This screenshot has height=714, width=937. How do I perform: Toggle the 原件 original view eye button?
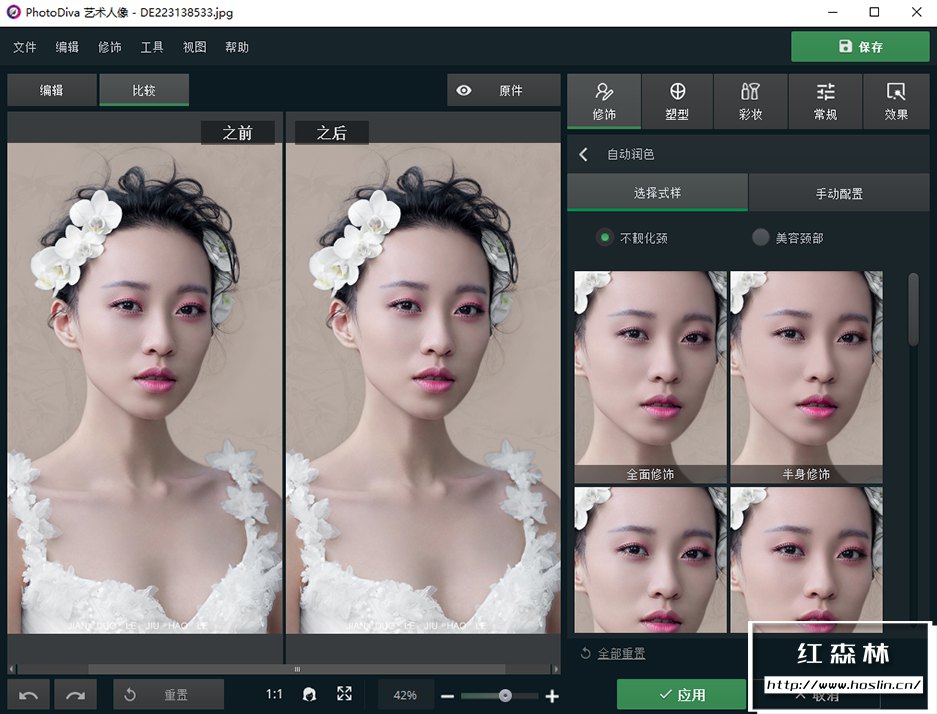click(x=503, y=90)
